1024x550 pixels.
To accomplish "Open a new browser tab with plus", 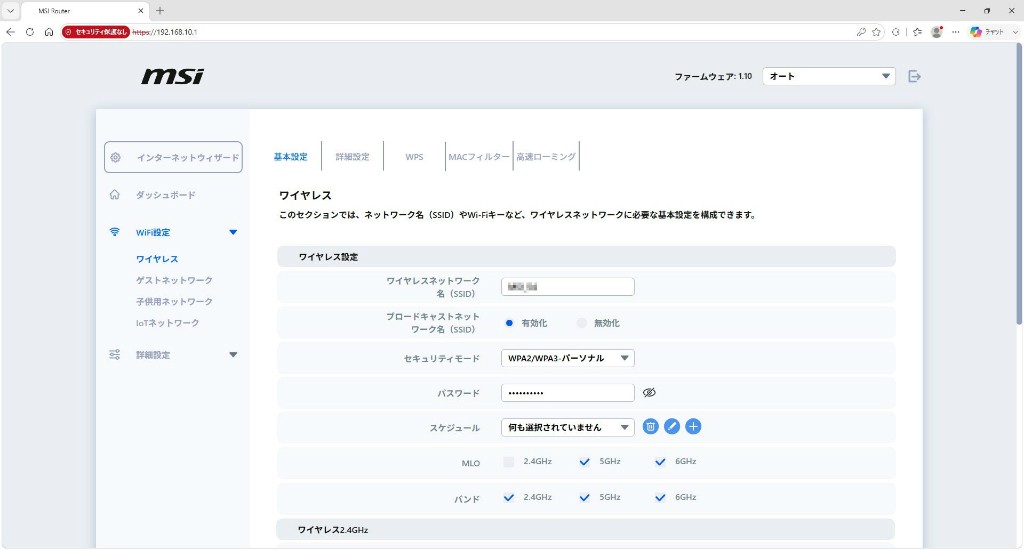I will click(x=160, y=10).
